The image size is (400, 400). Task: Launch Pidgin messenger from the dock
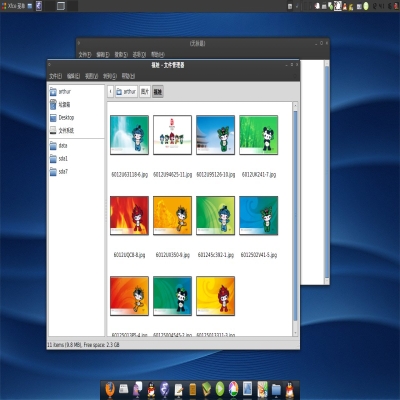coord(137,389)
